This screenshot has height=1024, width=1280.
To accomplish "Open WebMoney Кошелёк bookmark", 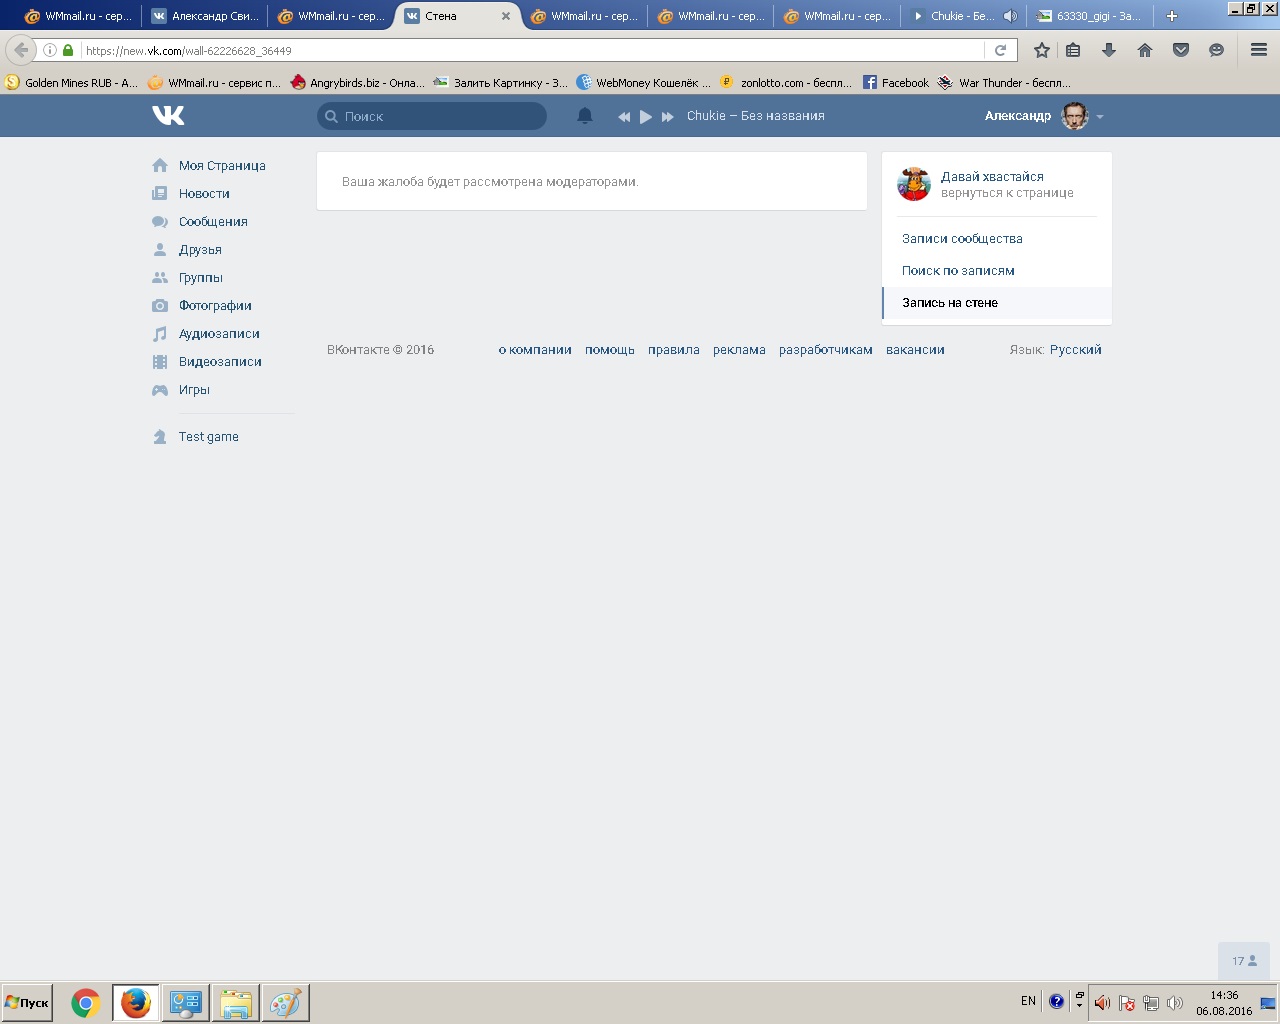I will [x=644, y=83].
